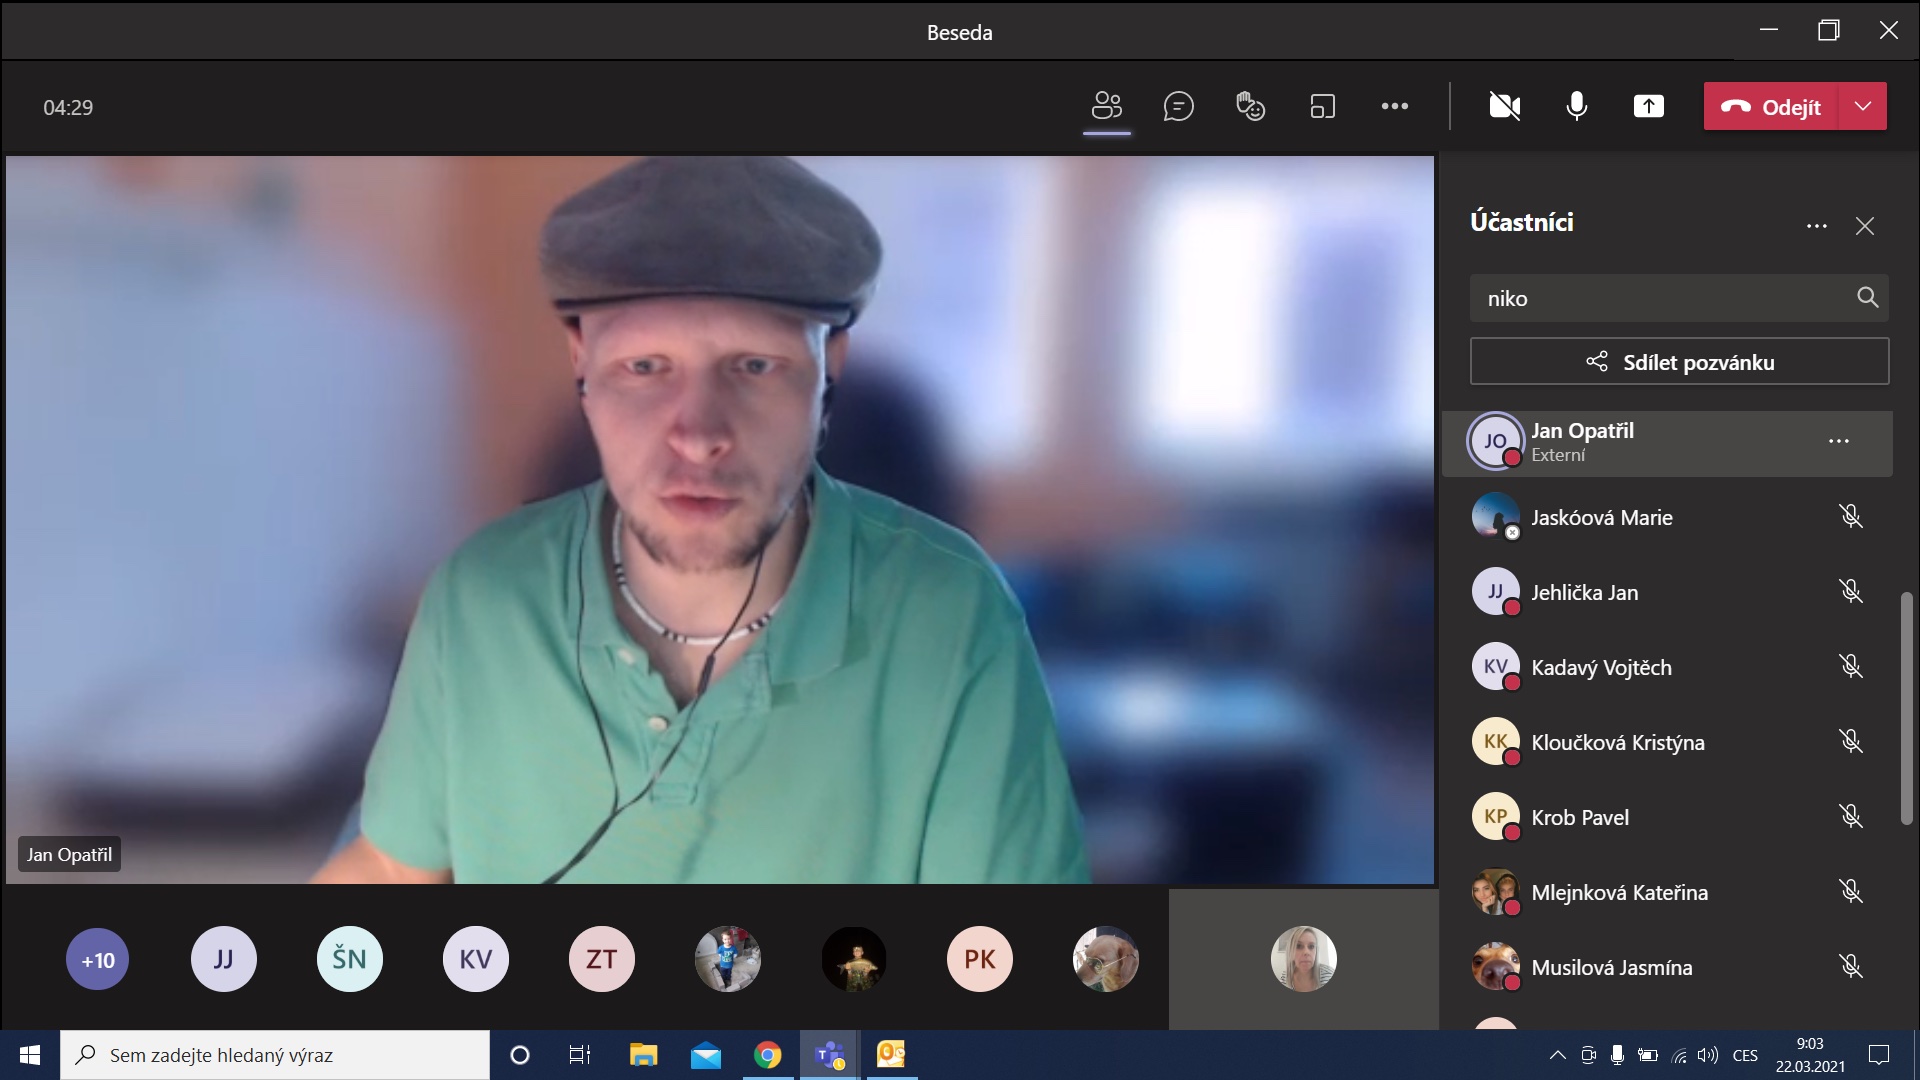Select Kloučková Kristýna in participants list

(1617, 742)
